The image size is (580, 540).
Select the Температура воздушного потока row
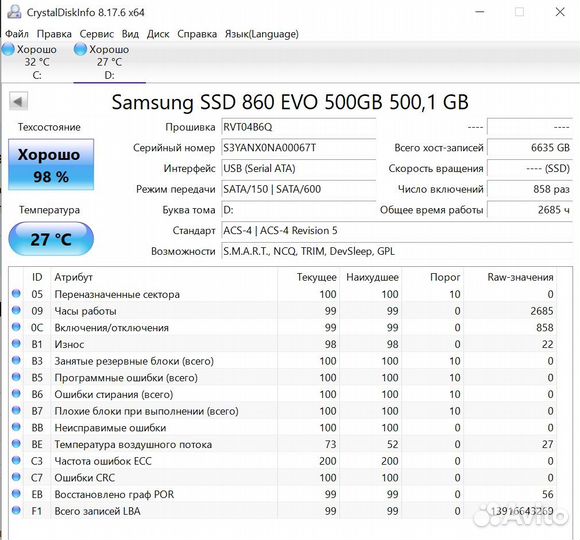(x=283, y=445)
